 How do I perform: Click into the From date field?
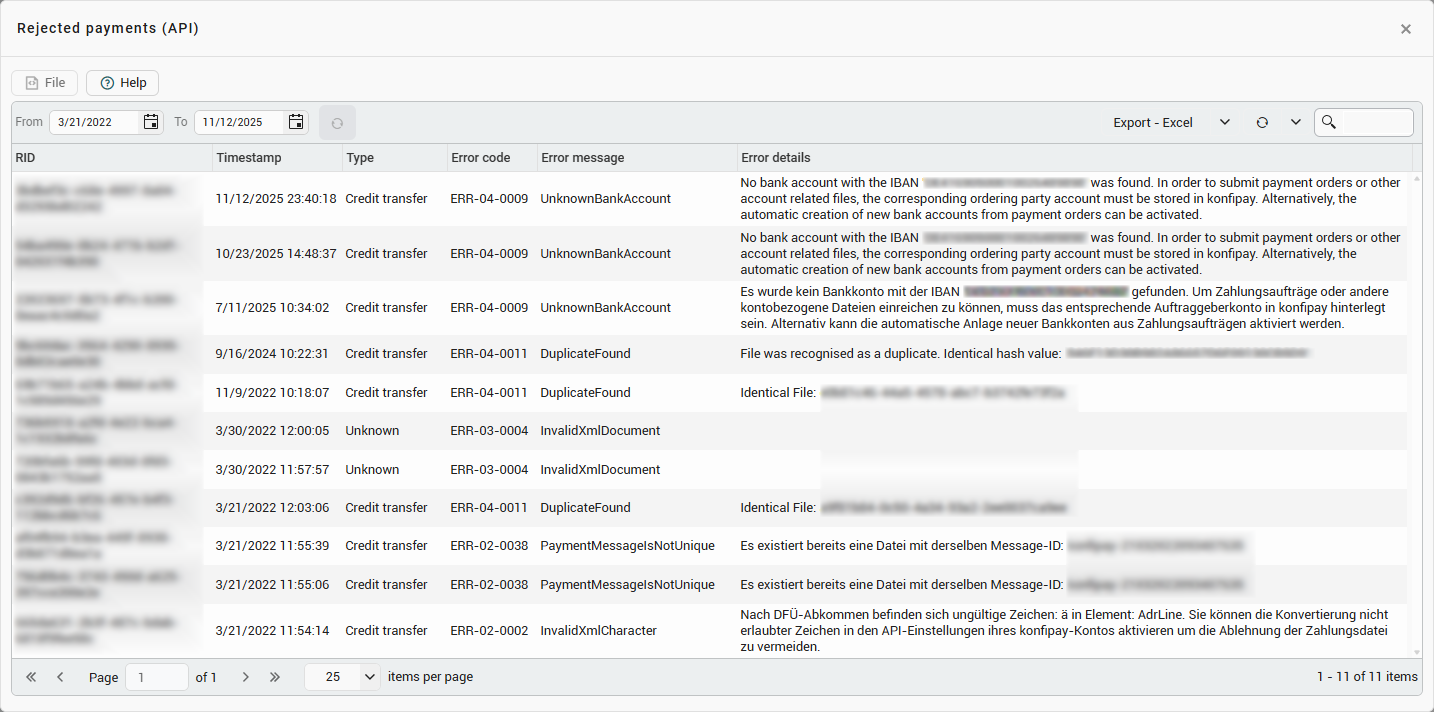click(96, 122)
